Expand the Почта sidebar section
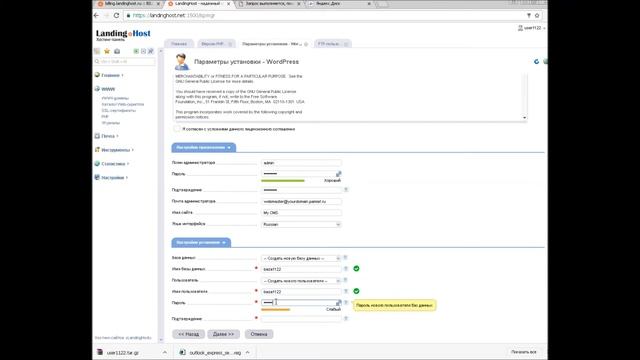The width and height of the screenshot is (640, 360). click(108, 136)
